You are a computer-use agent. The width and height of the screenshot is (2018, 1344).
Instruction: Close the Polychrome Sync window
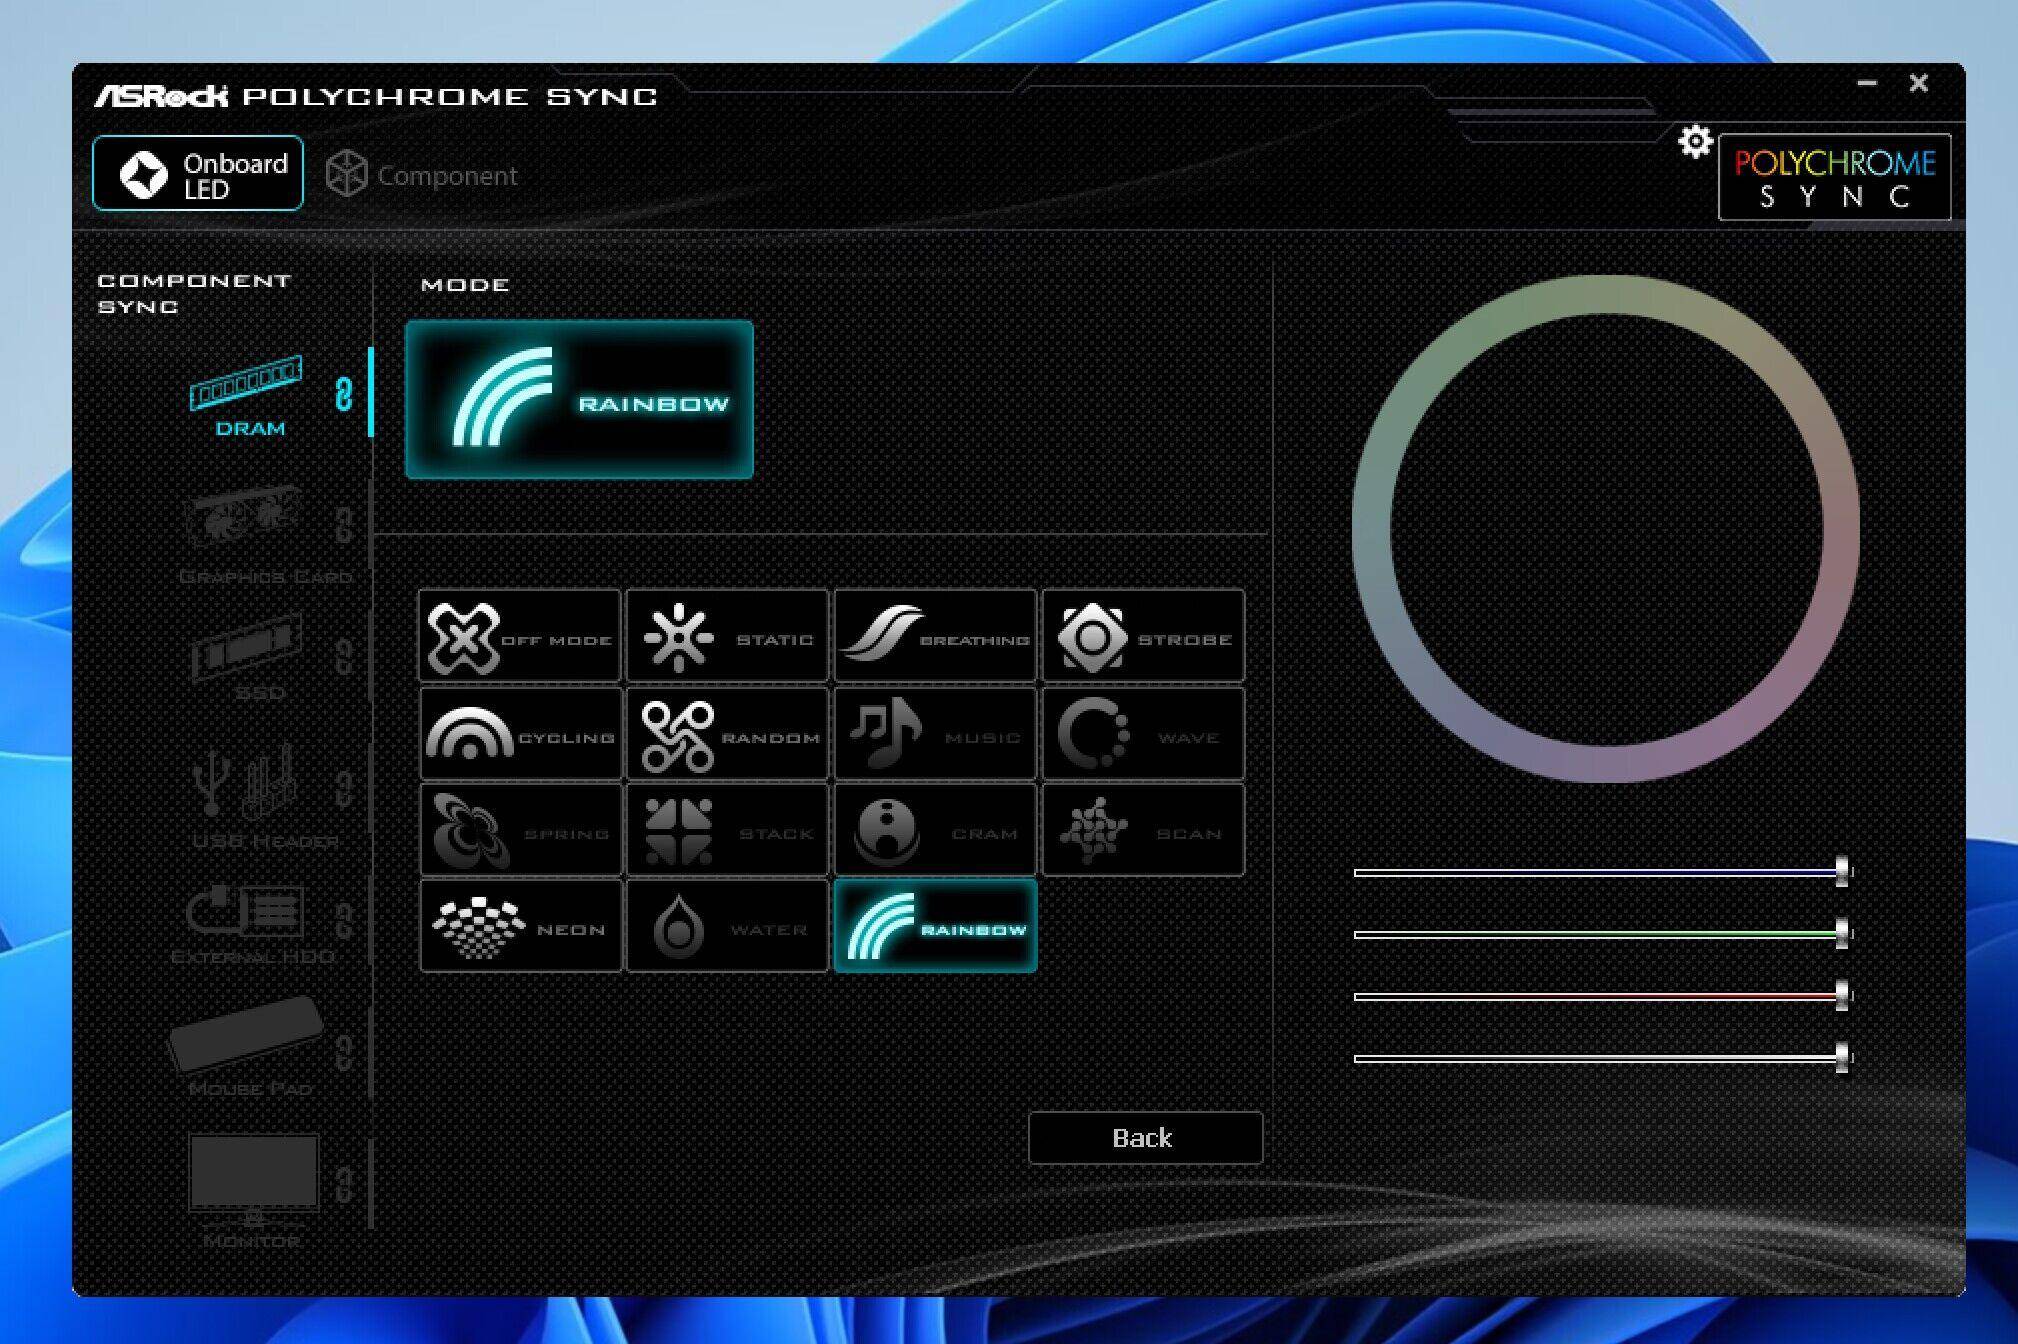pos(1918,83)
